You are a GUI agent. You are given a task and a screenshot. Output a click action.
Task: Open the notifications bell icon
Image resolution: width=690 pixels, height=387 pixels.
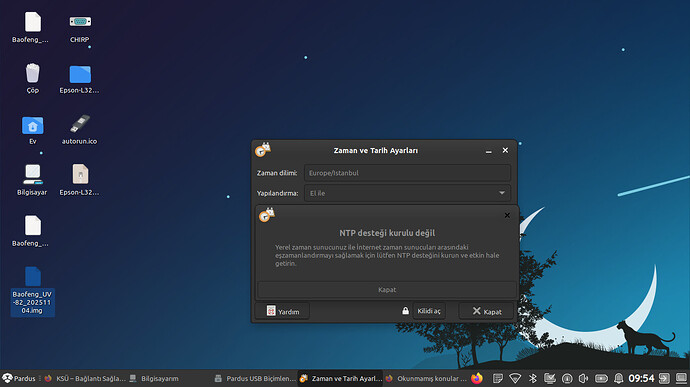[618, 378]
